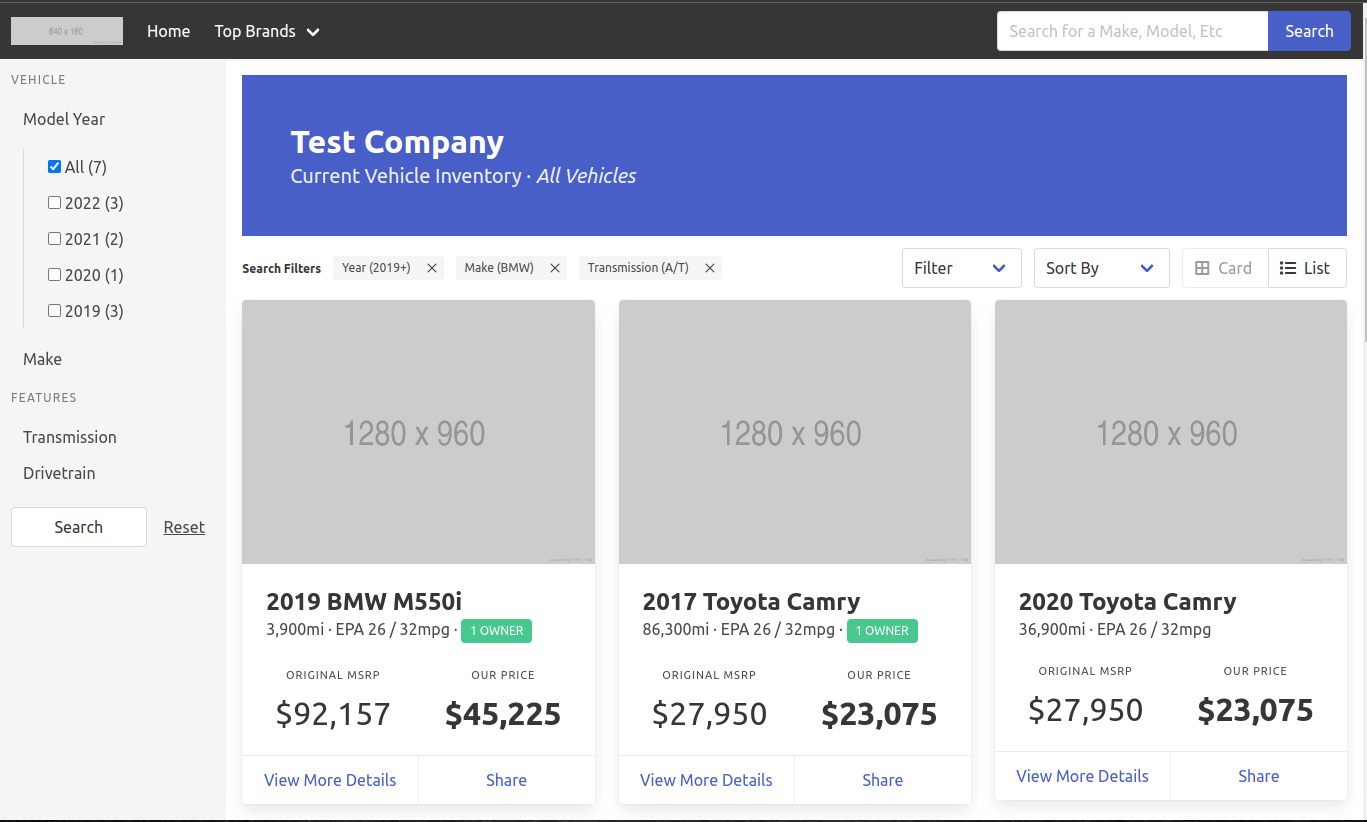Click the blue Search button in navbar
Image resolution: width=1367 pixels, height=822 pixels.
[1309, 31]
